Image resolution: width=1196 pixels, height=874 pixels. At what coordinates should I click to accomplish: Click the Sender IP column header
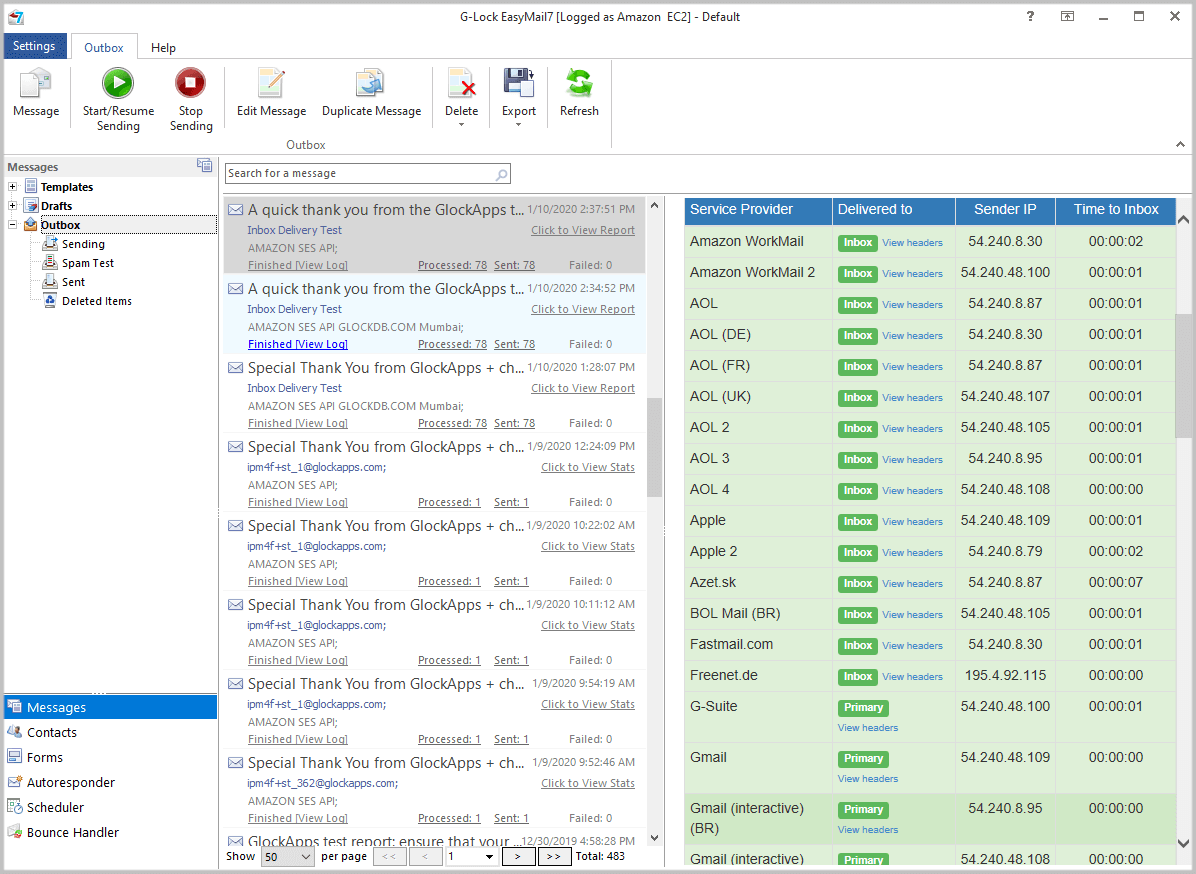1005,210
